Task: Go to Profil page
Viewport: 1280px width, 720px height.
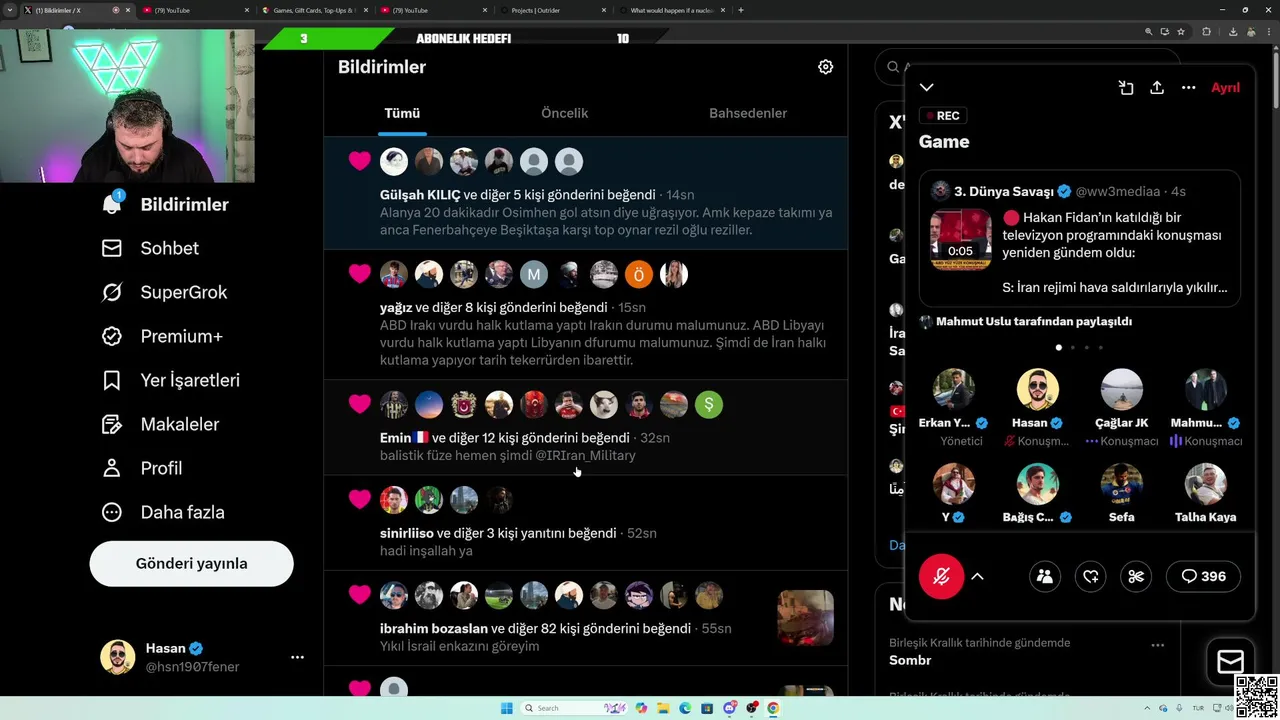Action: (x=142, y=468)
